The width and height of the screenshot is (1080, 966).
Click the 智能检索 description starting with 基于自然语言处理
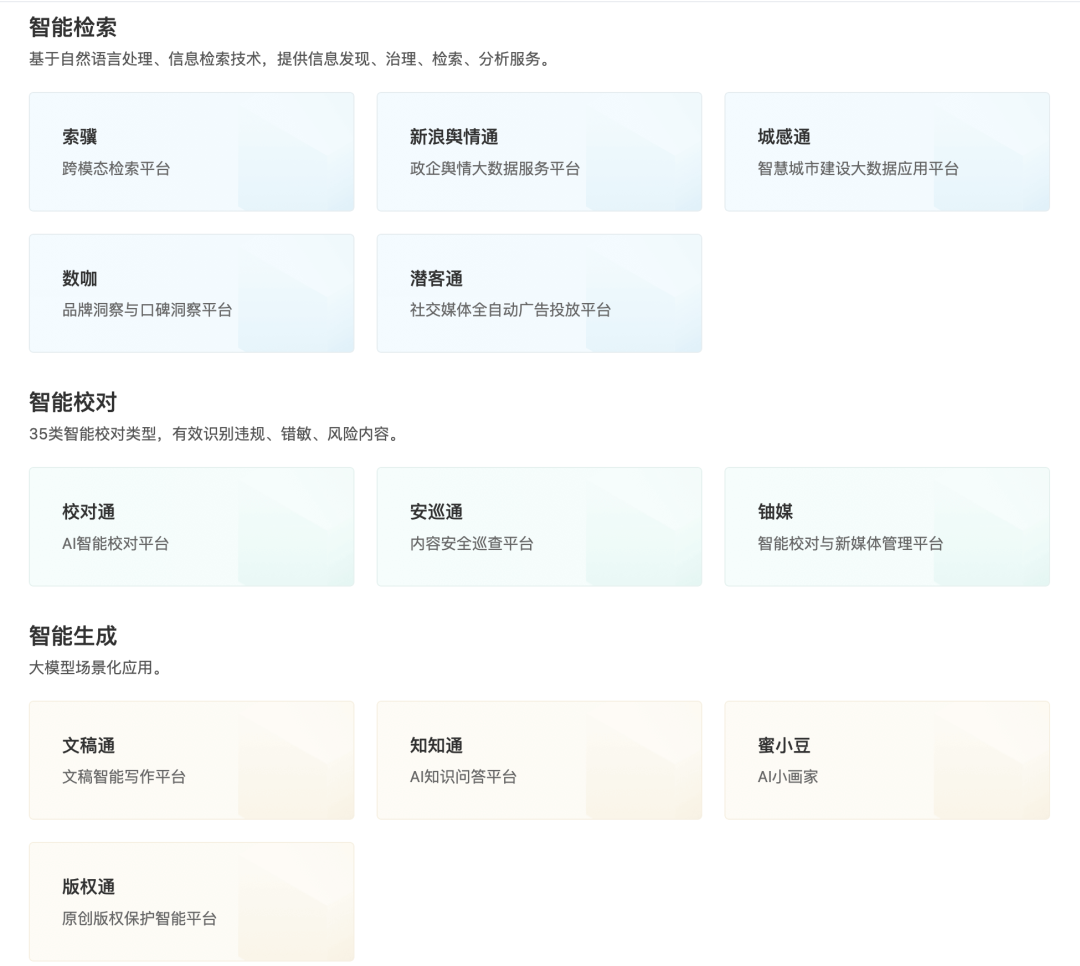[x=291, y=59]
